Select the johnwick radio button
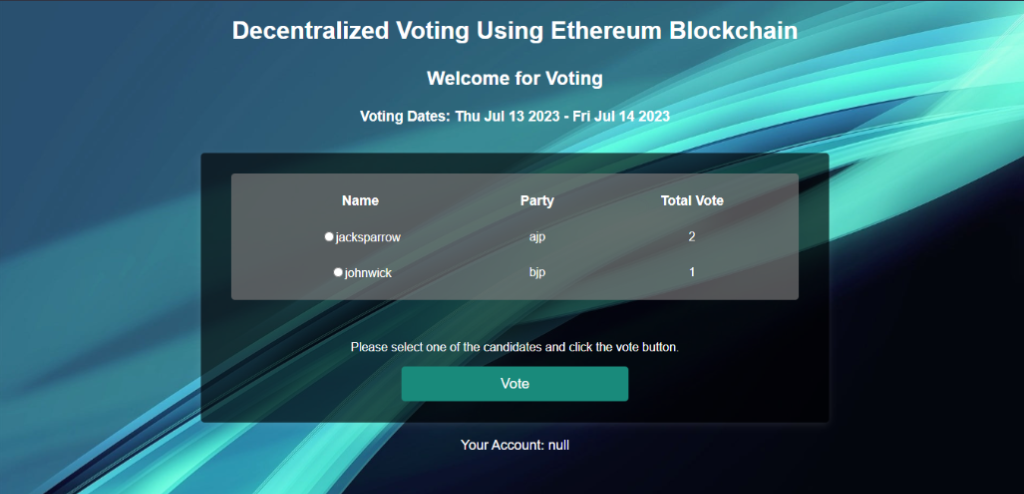The image size is (1024, 494). (x=338, y=272)
